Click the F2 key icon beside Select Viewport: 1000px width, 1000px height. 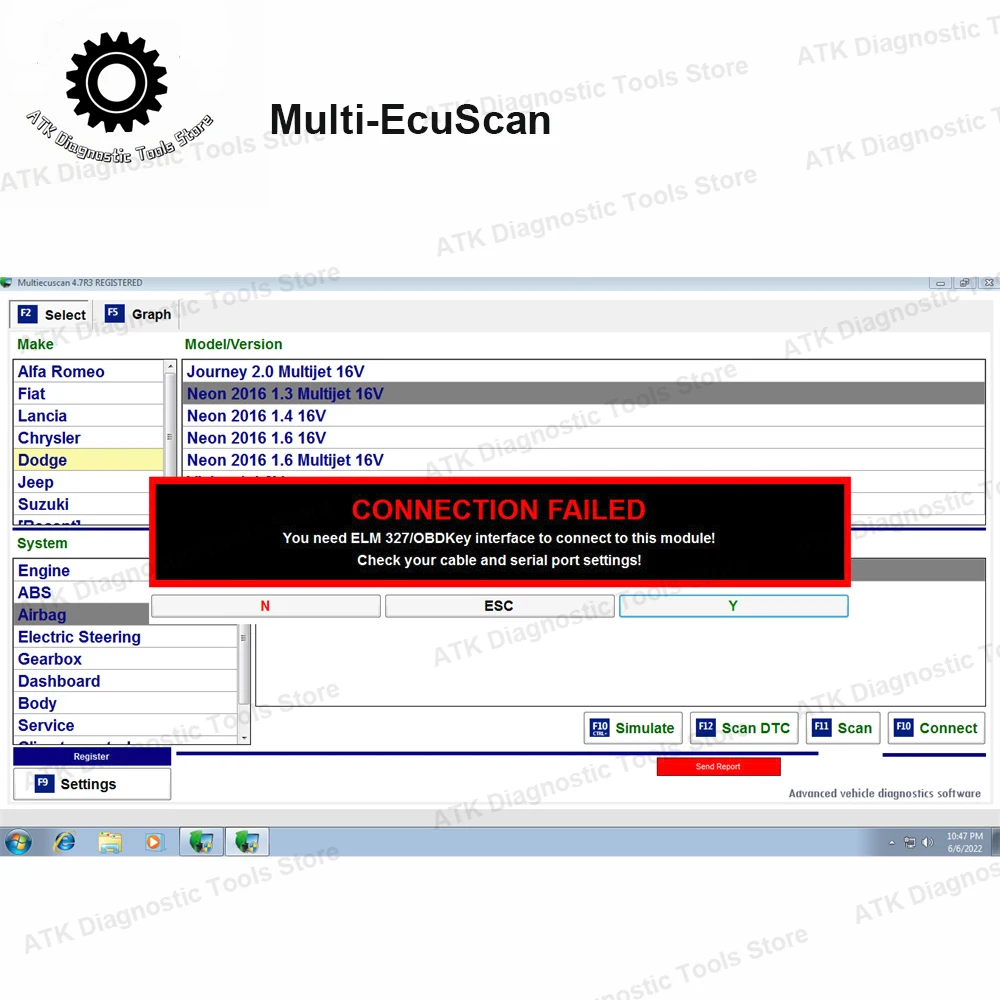click(x=27, y=314)
